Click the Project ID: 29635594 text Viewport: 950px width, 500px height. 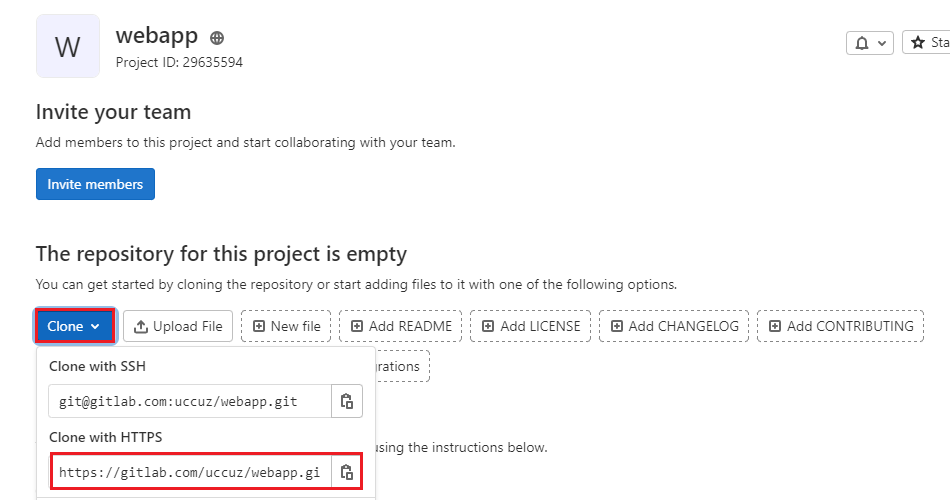pos(179,62)
